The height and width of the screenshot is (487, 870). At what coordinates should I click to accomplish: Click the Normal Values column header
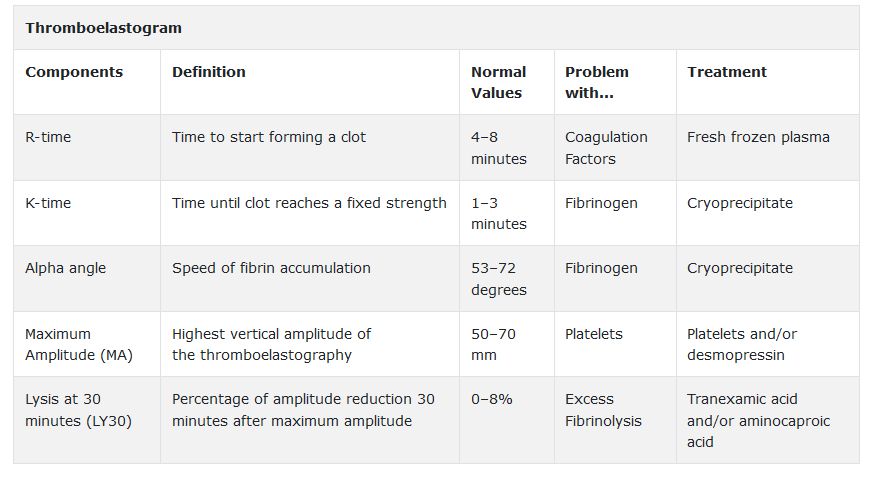tap(498, 82)
